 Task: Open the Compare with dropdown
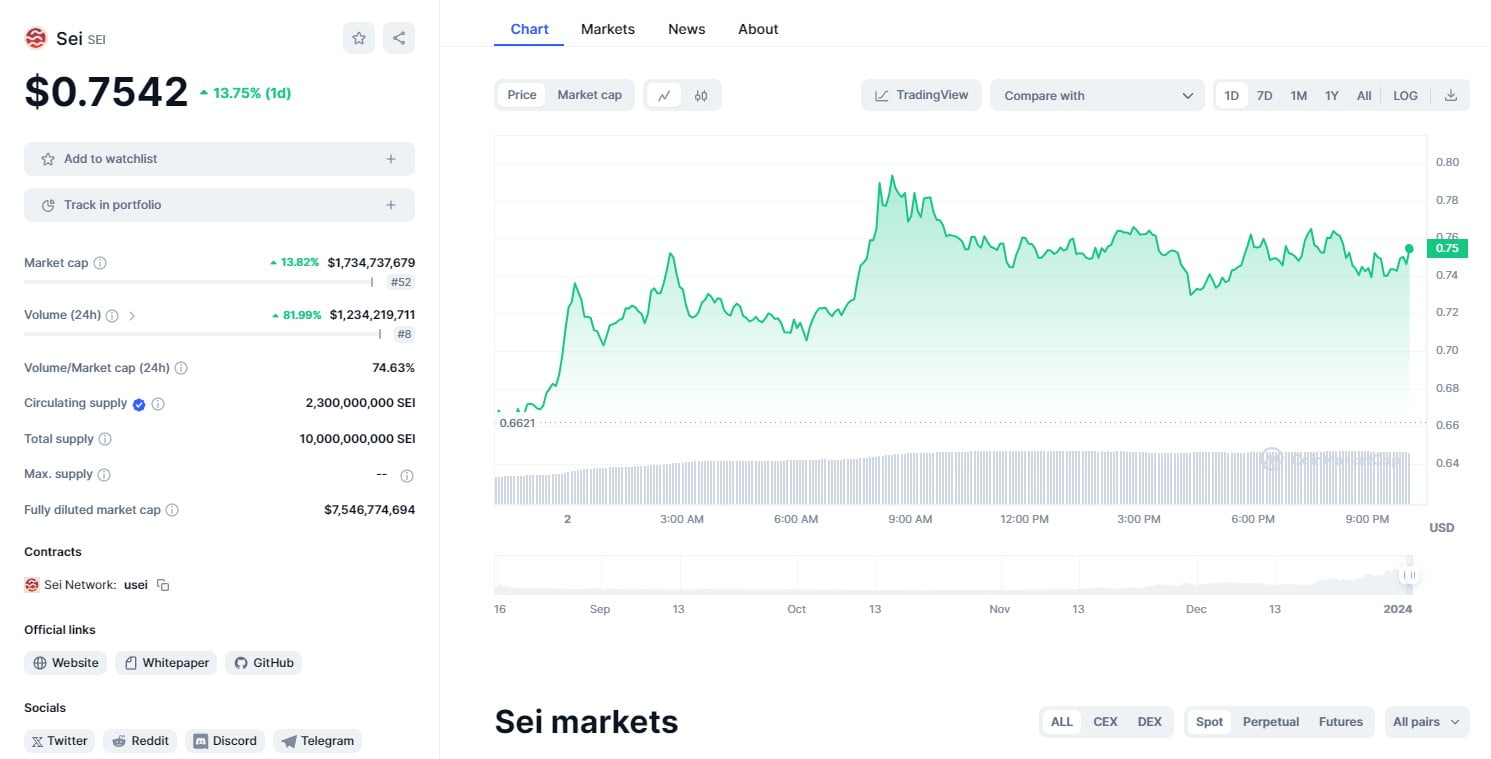[x=1097, y=95]
